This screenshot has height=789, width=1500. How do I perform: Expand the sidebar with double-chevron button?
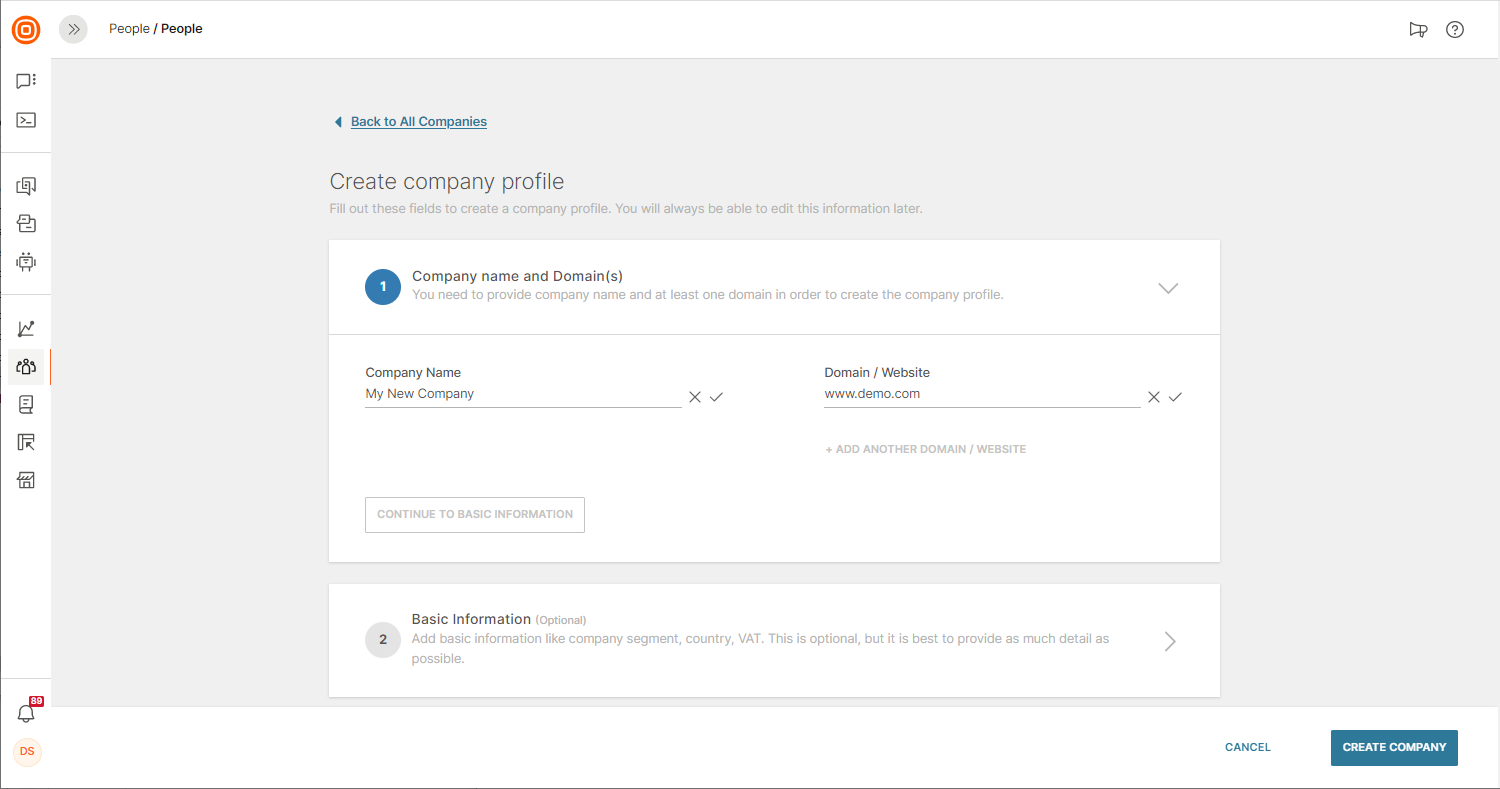73,30
